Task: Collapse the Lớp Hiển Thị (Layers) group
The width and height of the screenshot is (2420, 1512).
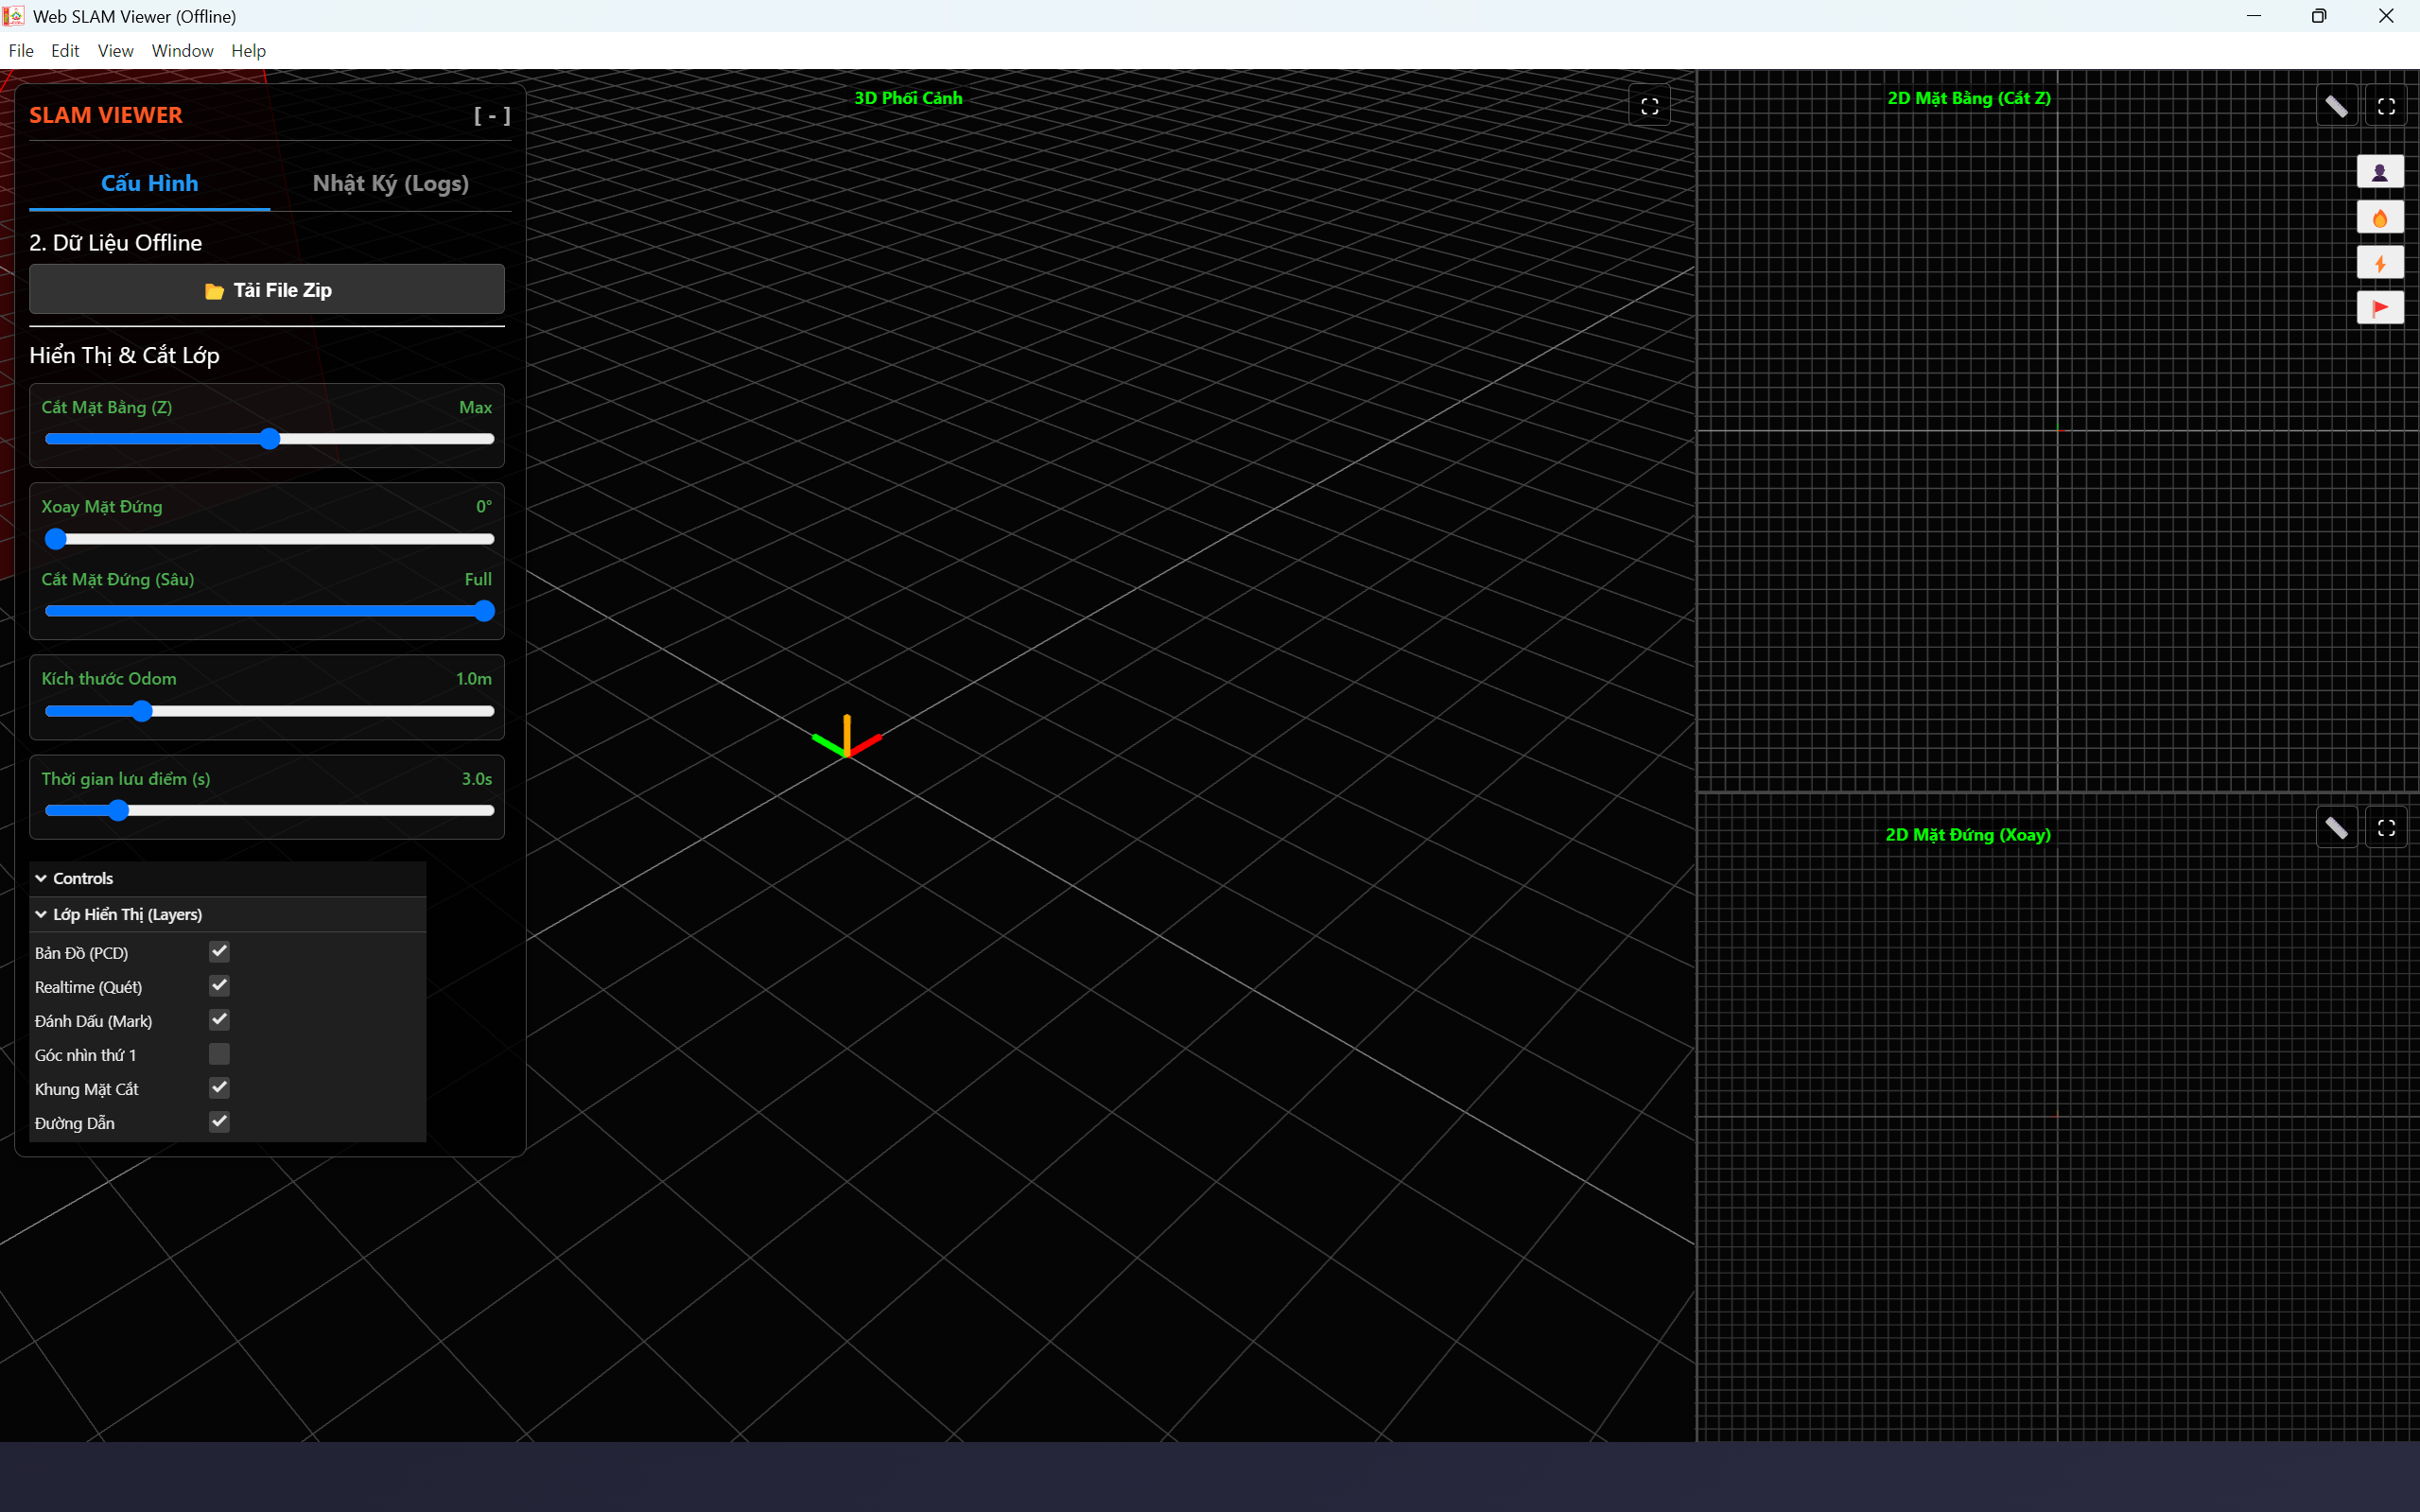Action: 228,915
